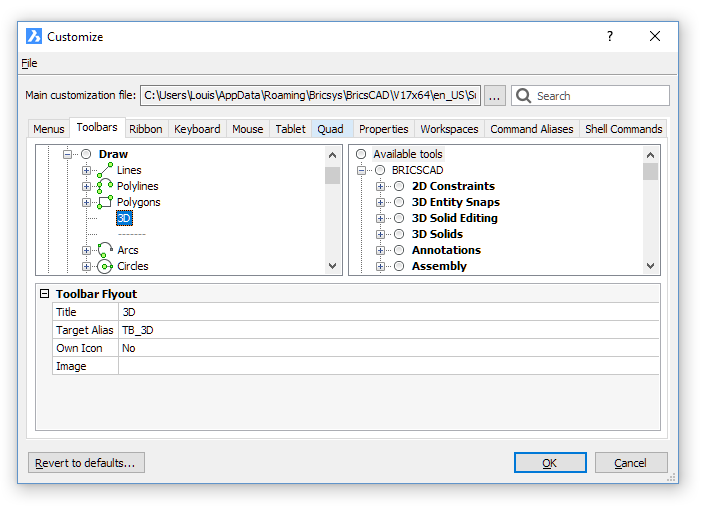This screenshot has width=705, height=509.
Task: Expand the Arcs flyout node
Action: pos(86,250)
